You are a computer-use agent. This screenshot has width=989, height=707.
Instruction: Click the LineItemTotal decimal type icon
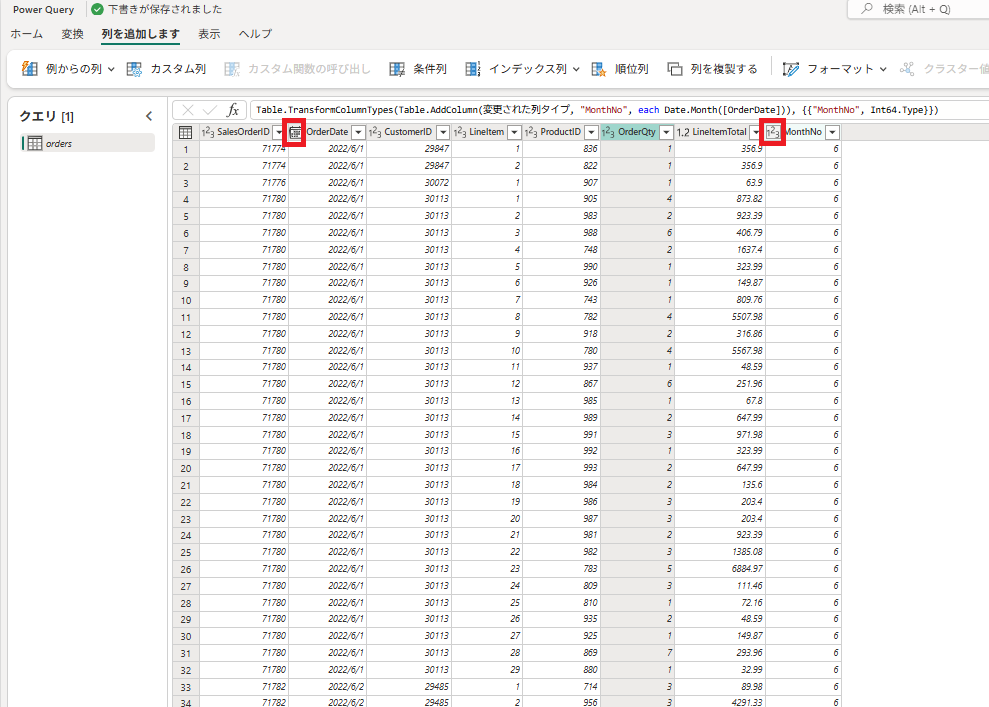[x=682, y=132]
